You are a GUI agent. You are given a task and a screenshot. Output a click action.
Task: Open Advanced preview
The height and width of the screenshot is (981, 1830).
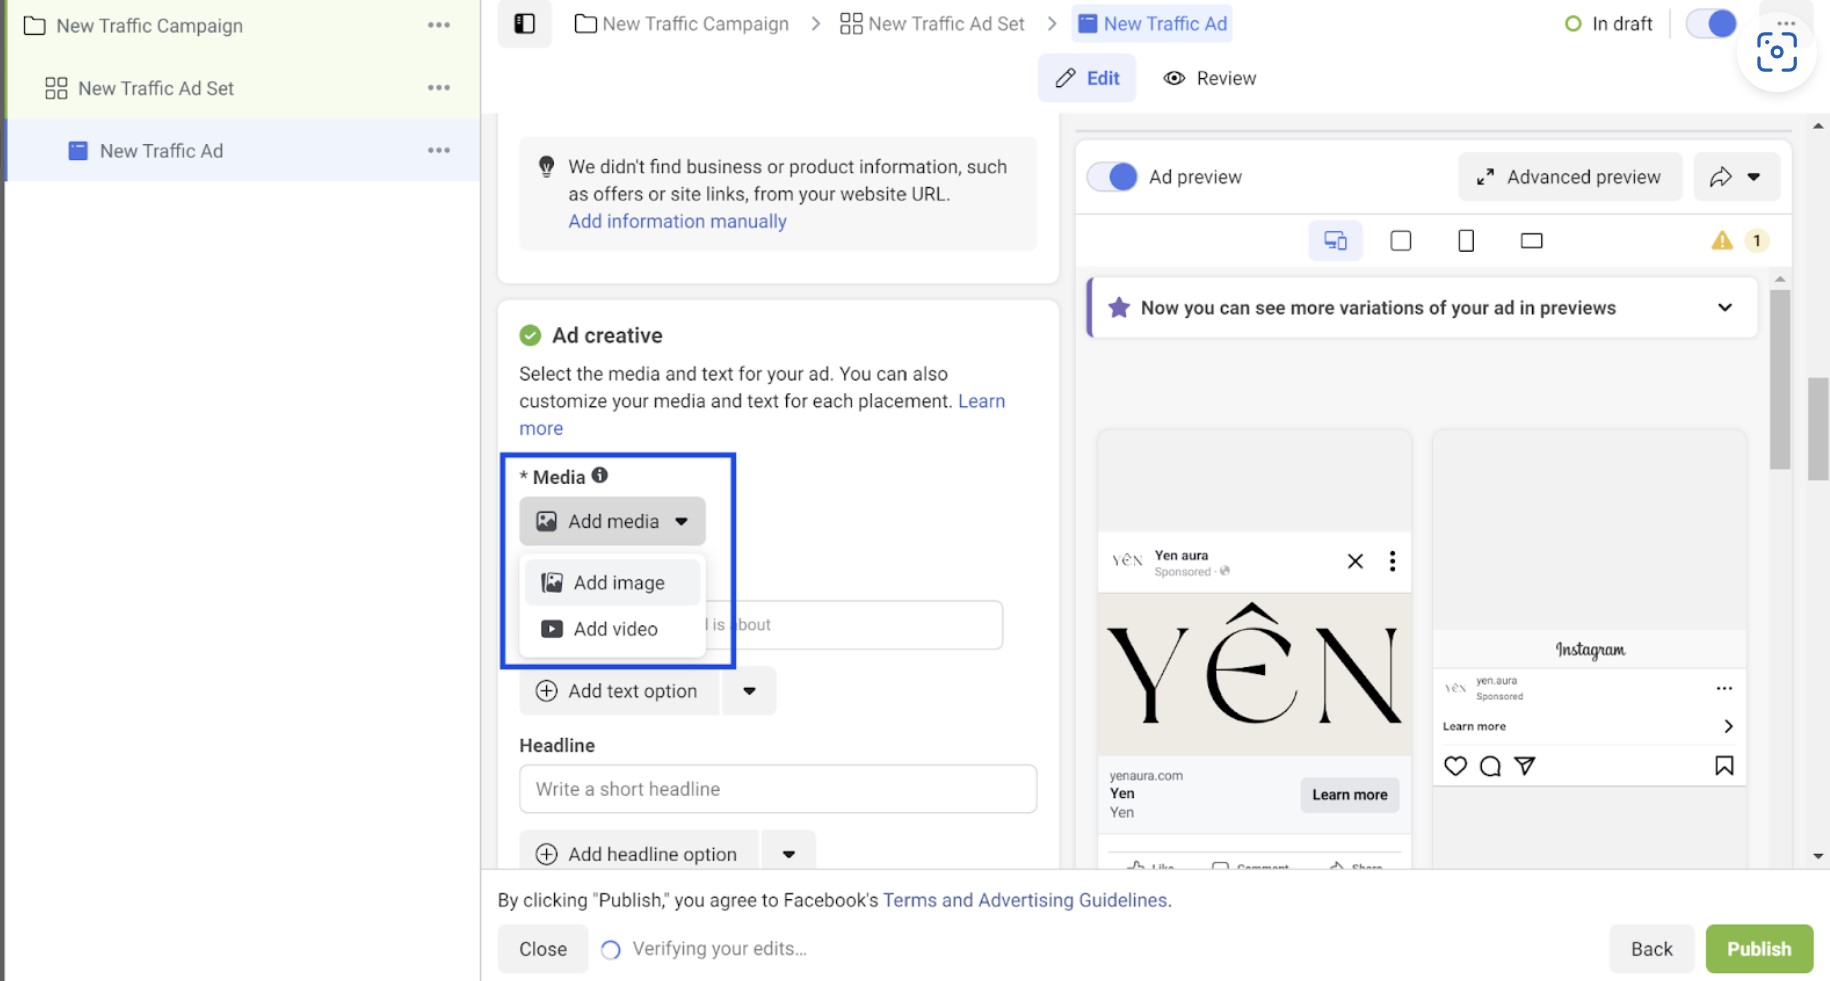click(1568, 177)
